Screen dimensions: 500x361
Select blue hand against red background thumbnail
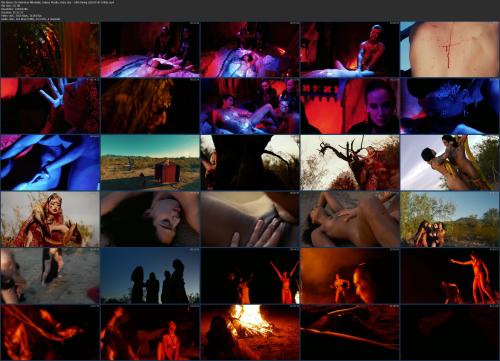pyautogui.click(x=50, y=106)
